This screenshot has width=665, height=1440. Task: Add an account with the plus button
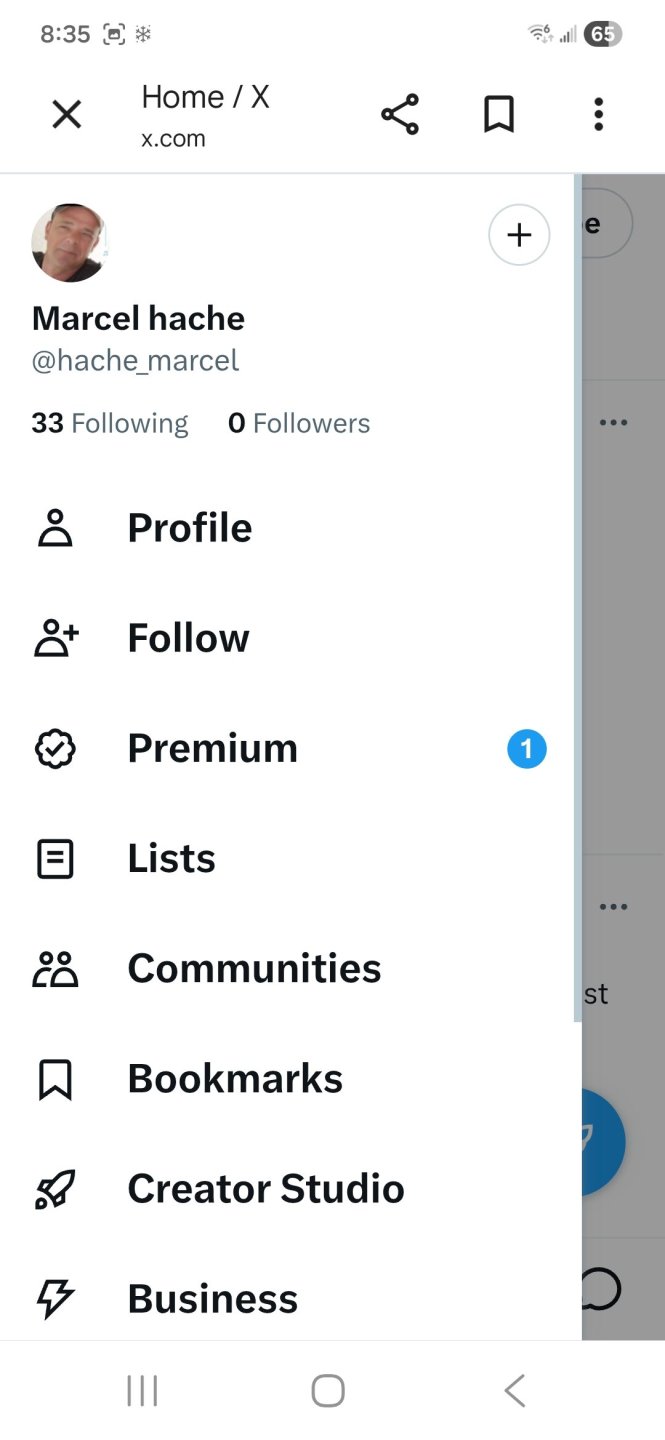click(x=518, y=235)
